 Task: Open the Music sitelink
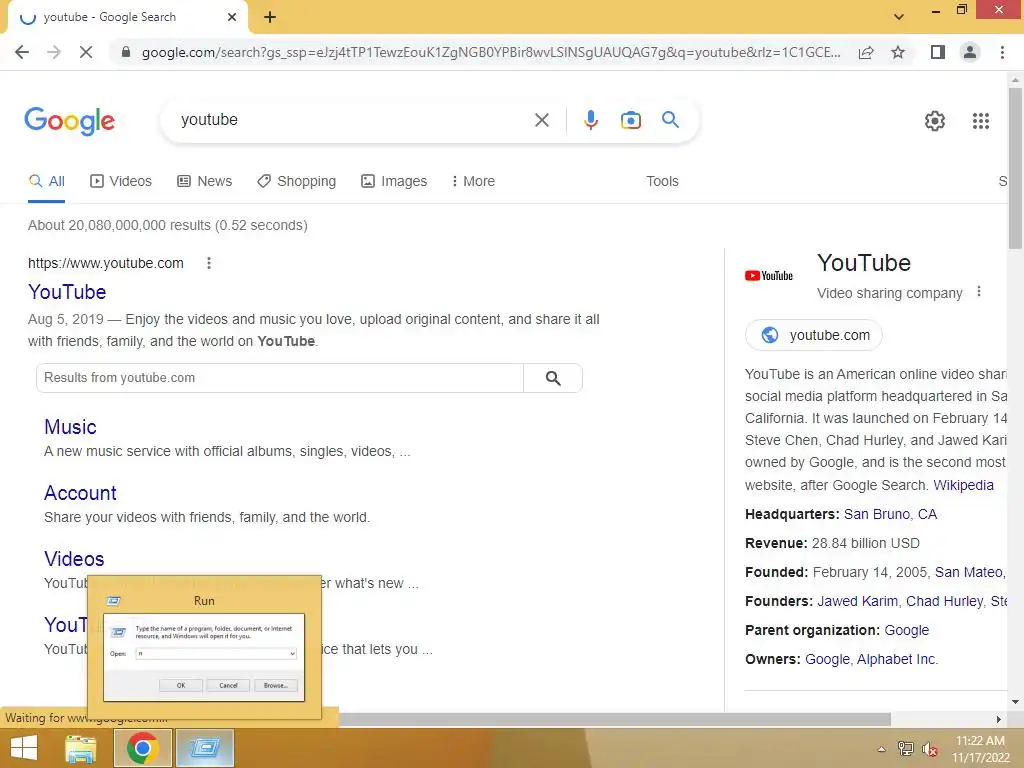70,427
